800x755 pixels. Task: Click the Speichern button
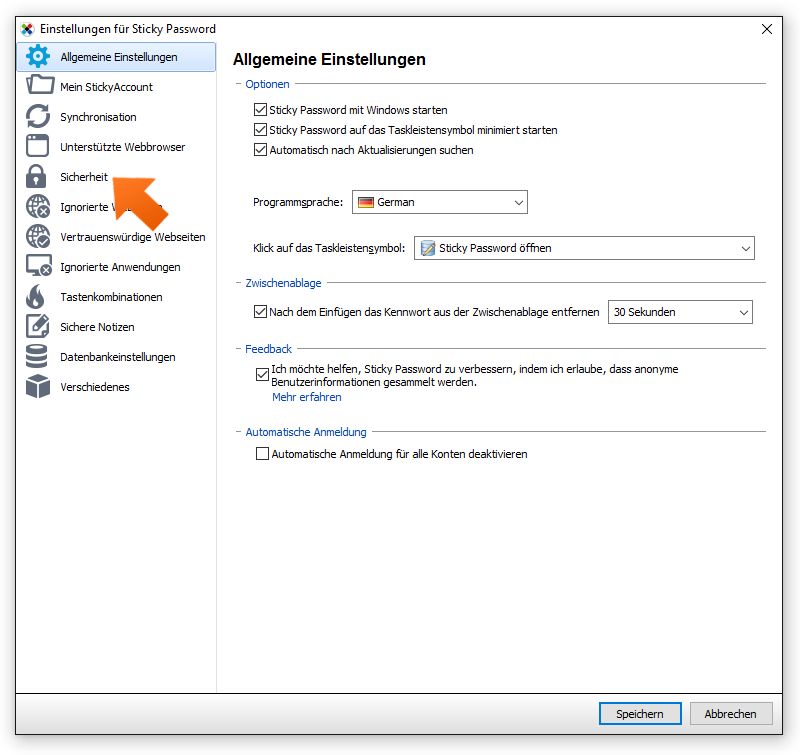tap(640, 714)
